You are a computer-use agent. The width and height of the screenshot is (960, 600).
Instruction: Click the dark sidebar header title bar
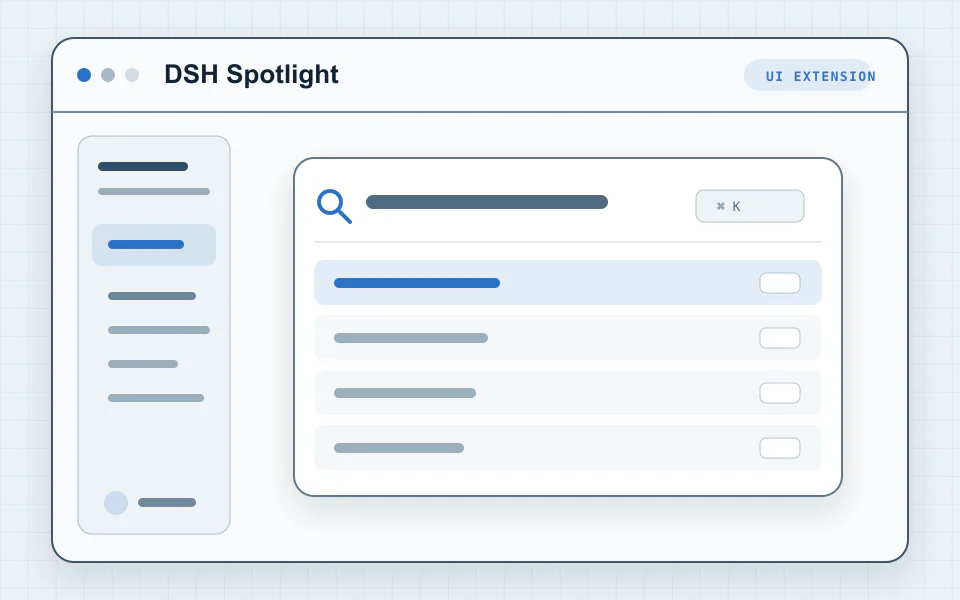point(143,167)
